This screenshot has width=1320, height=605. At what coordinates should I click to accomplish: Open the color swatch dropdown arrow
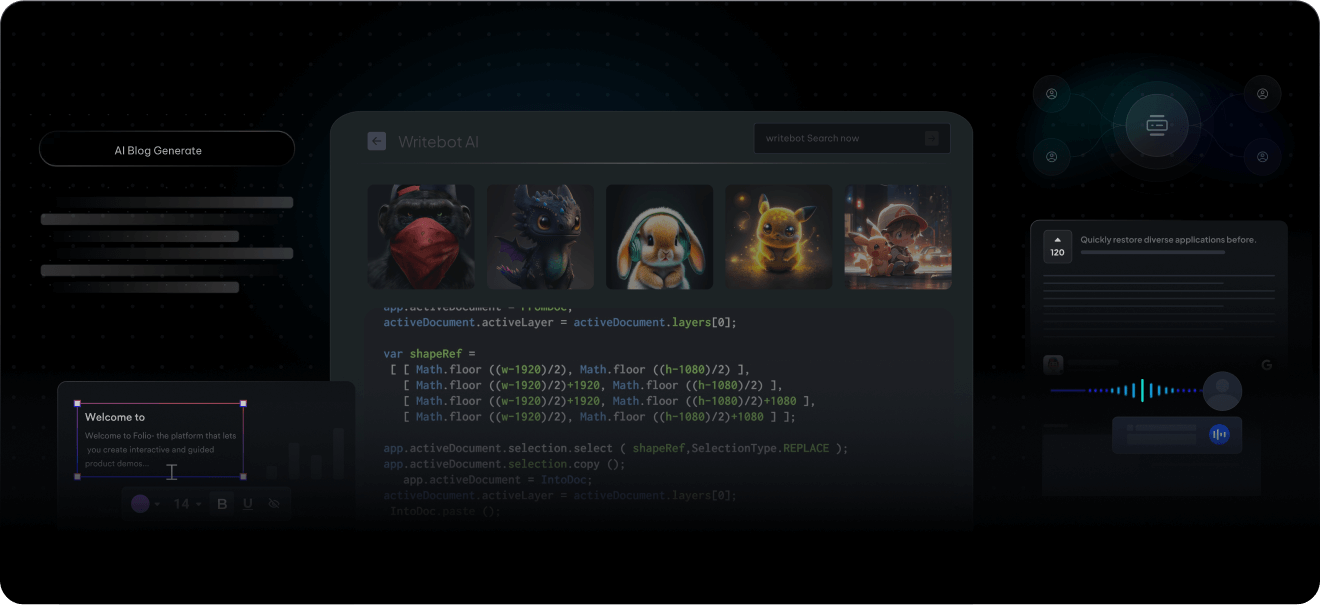pyautogui.click(x=157, y=504)
